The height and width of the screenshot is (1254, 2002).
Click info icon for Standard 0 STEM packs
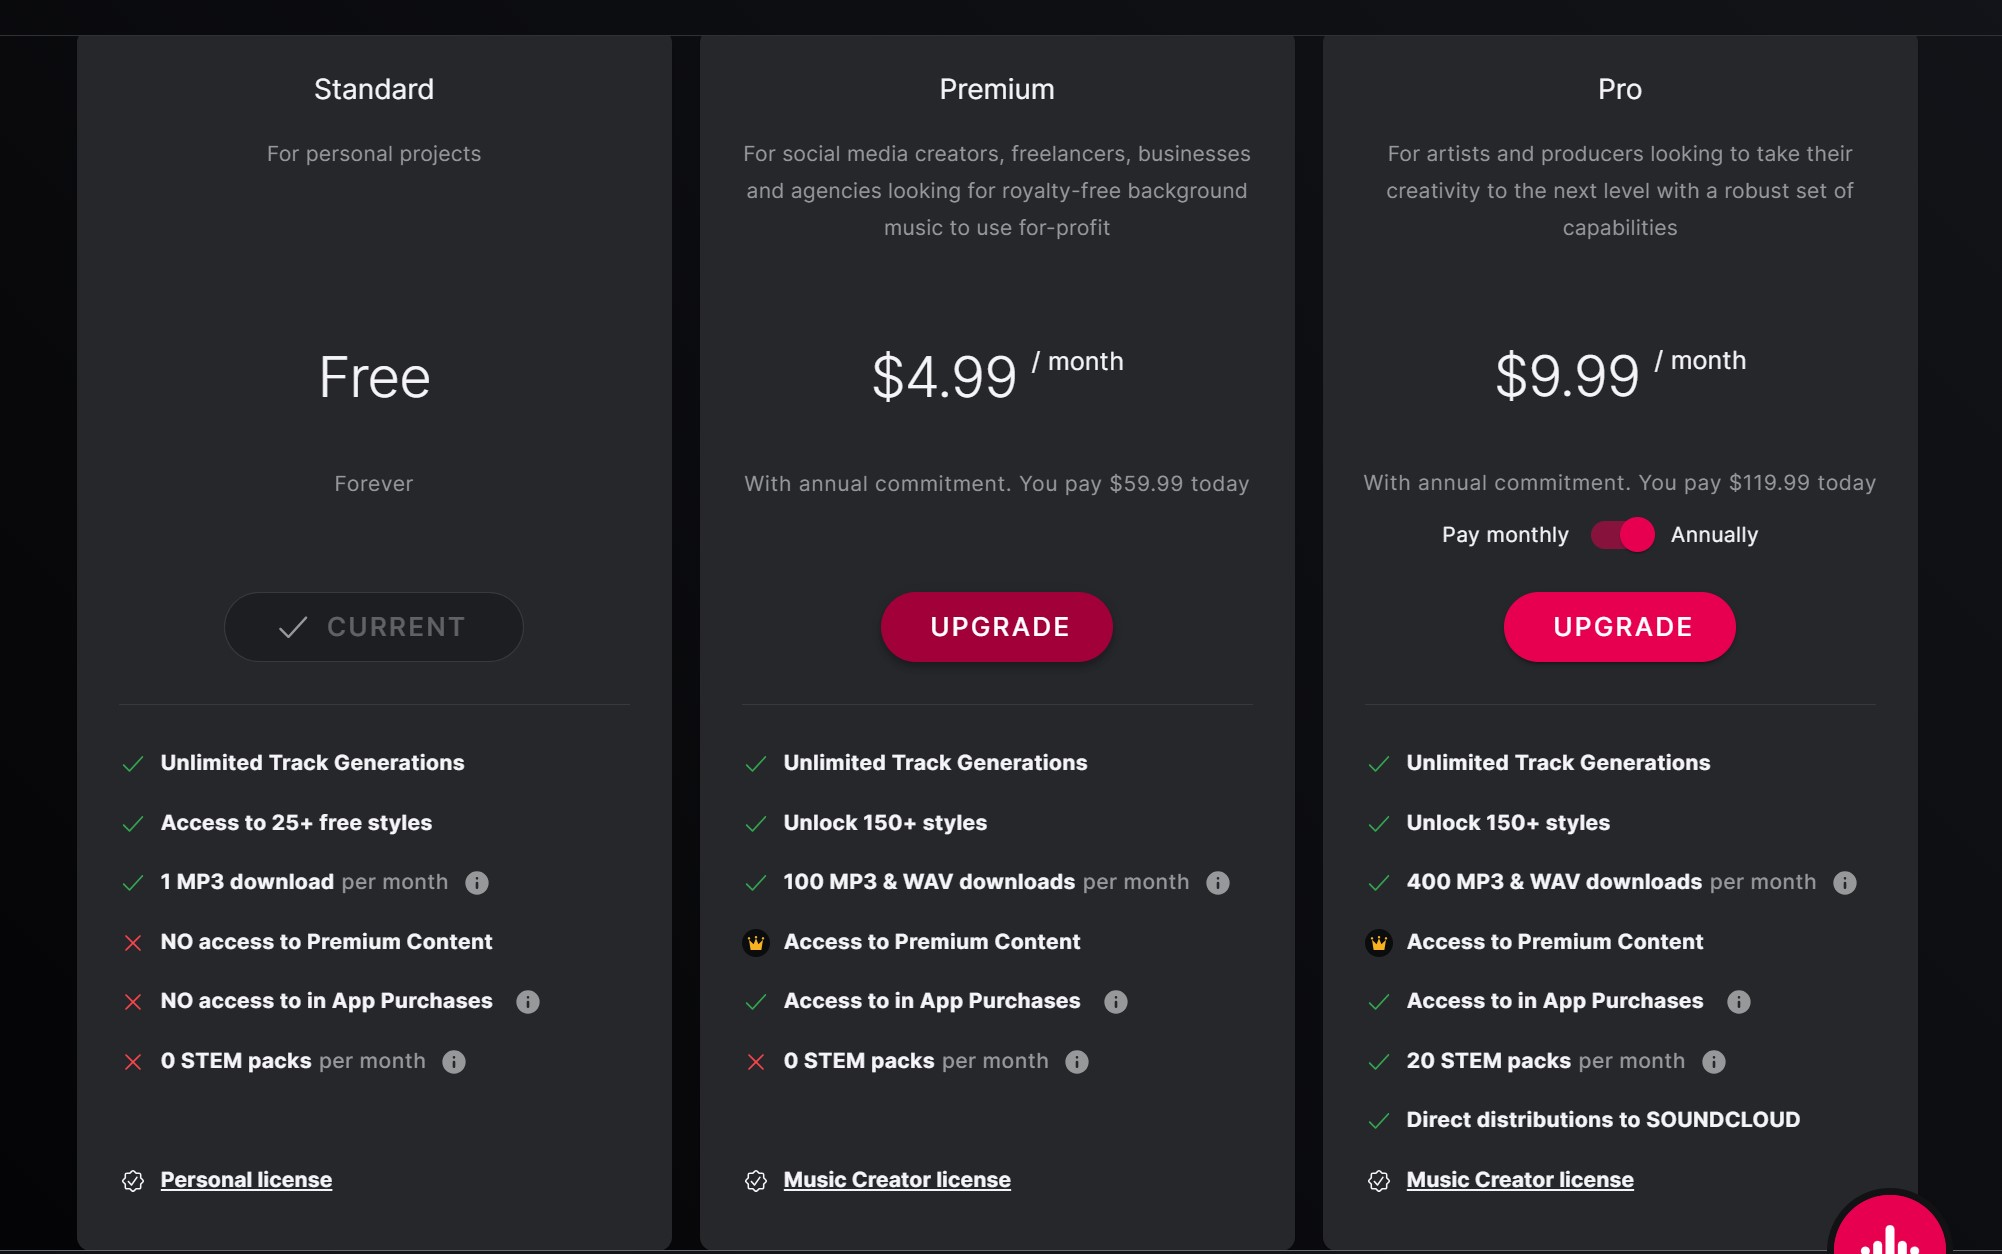click(x=454, y=1062)
